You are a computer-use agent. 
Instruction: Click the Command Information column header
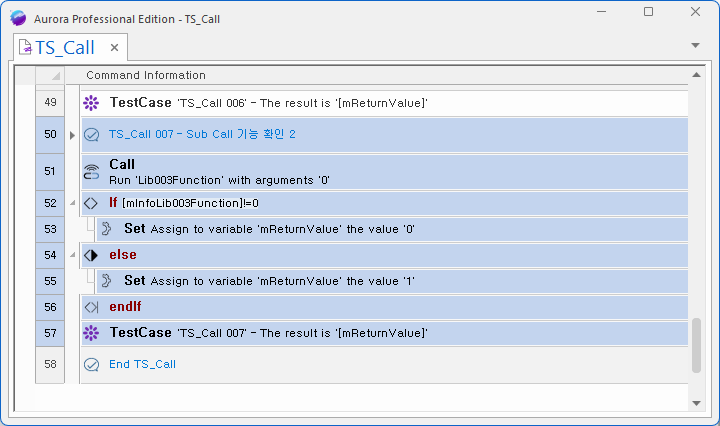[x=146, y=75]
